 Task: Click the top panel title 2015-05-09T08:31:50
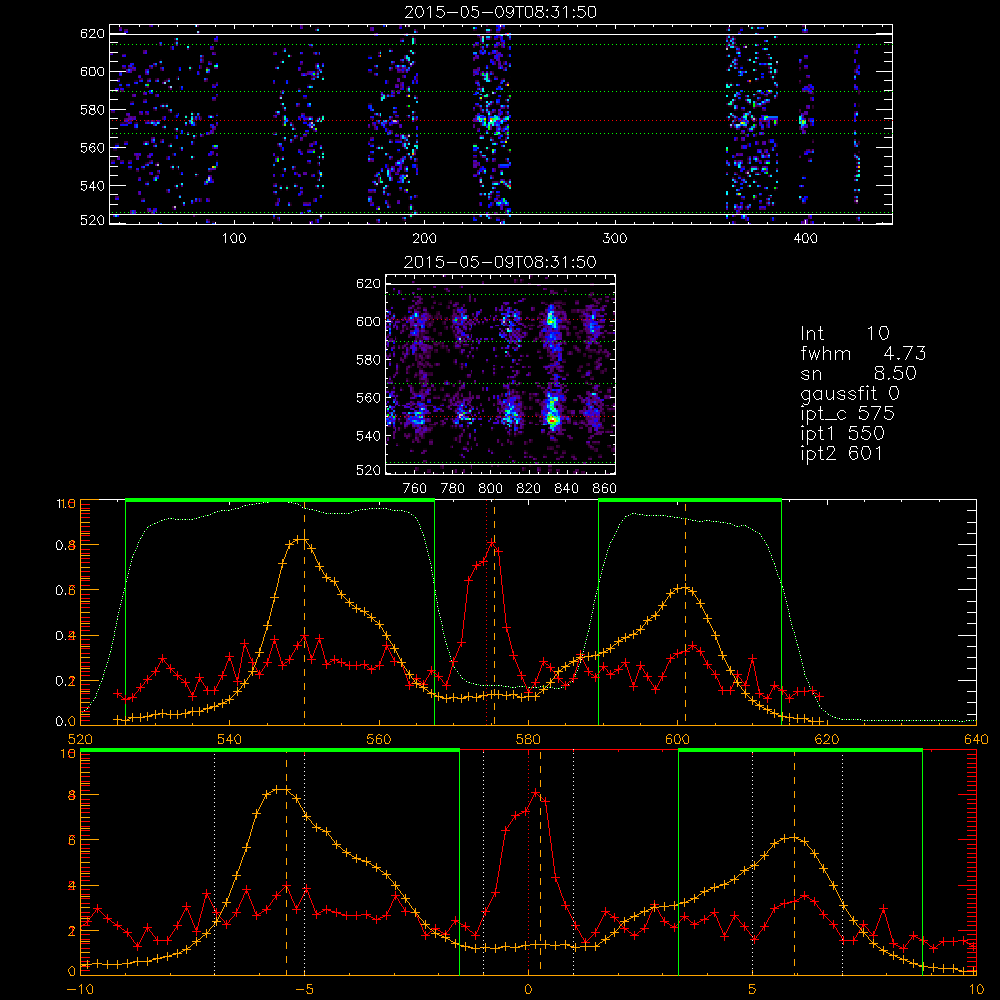coord(501,12)
